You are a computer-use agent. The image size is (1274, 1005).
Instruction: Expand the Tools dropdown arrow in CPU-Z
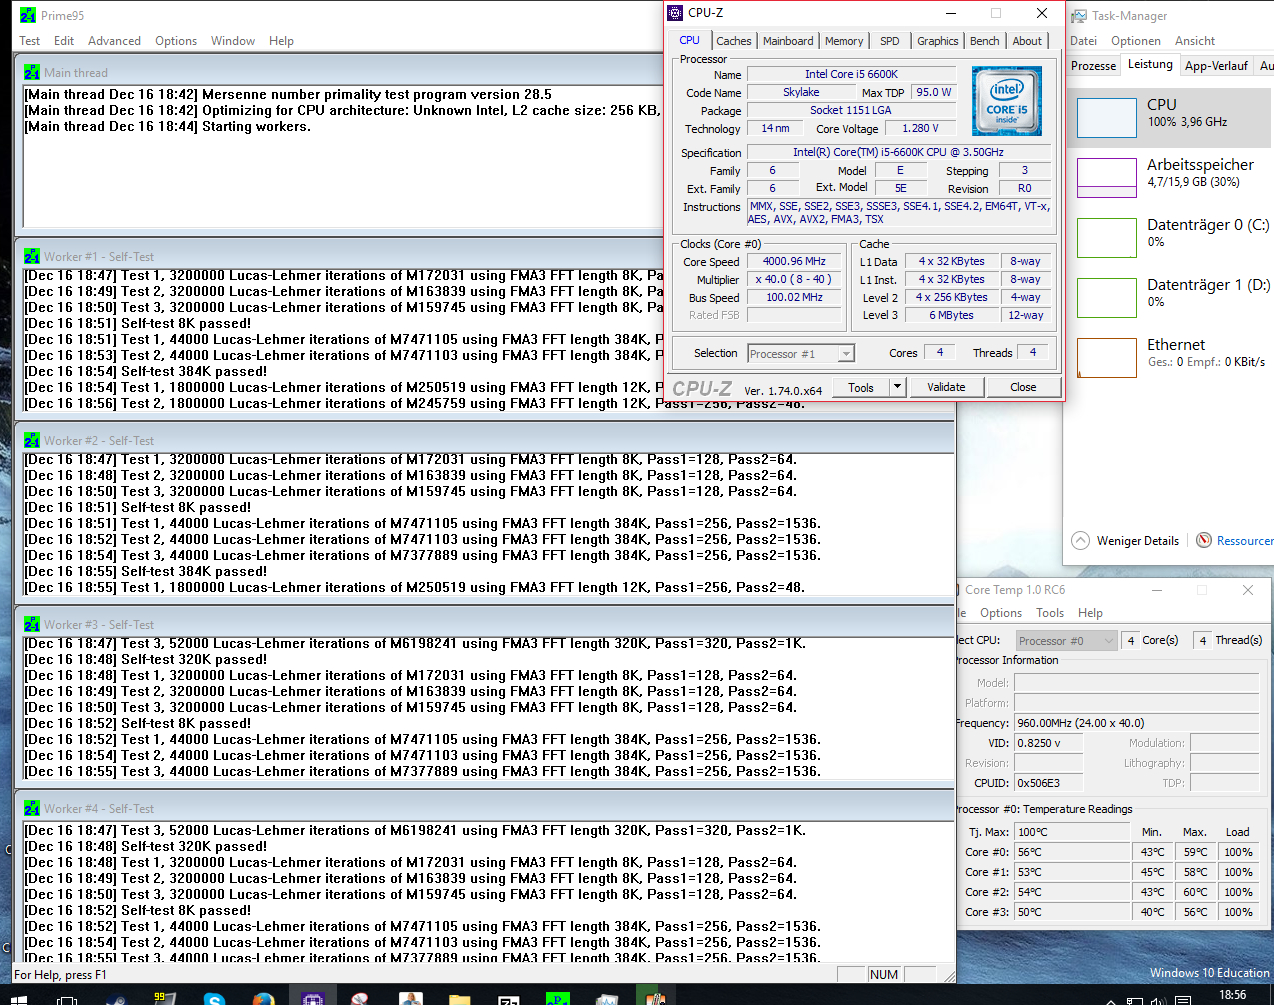point(897,388)
